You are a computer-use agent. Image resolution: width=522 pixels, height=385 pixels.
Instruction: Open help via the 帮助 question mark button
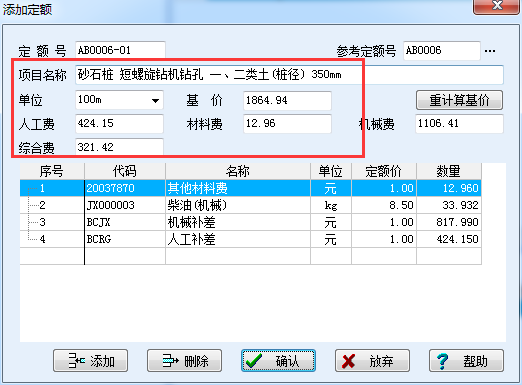[466, 361]
